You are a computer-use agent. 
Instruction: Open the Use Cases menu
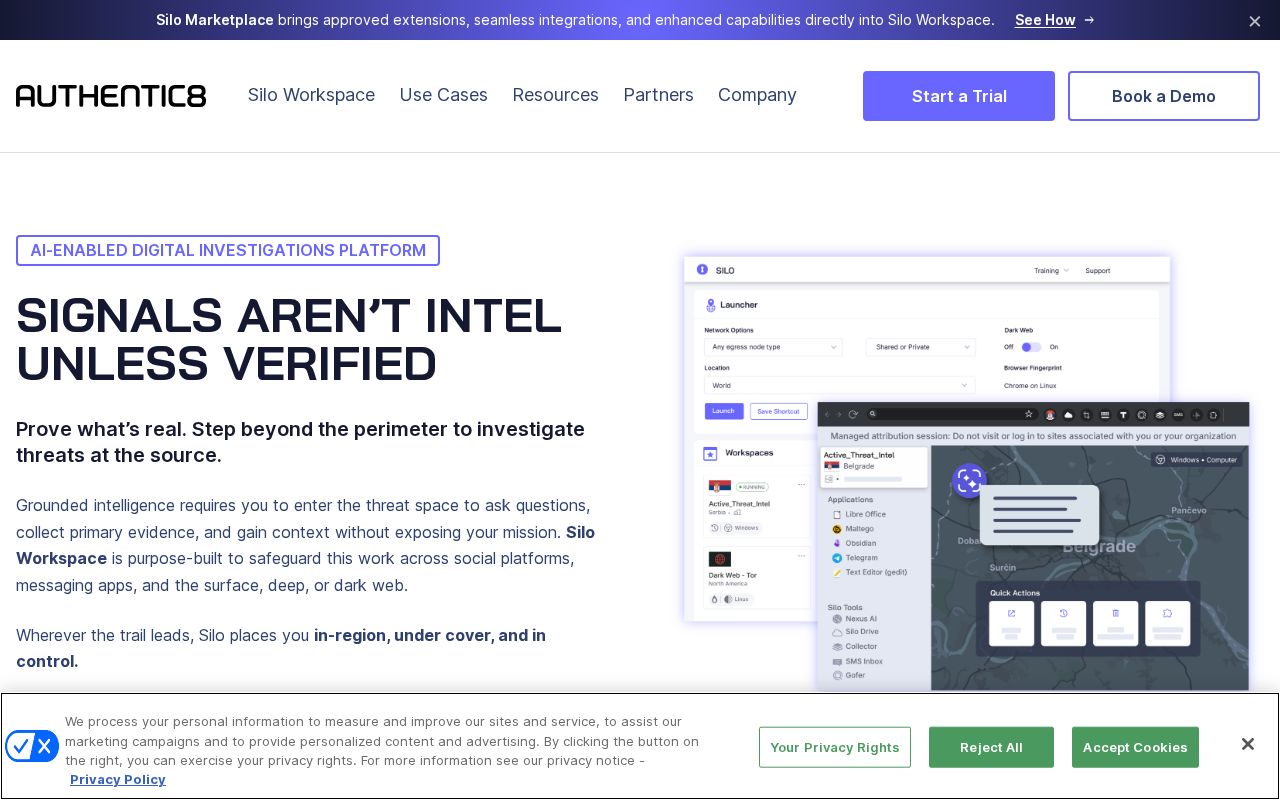[x=444, y=95]
